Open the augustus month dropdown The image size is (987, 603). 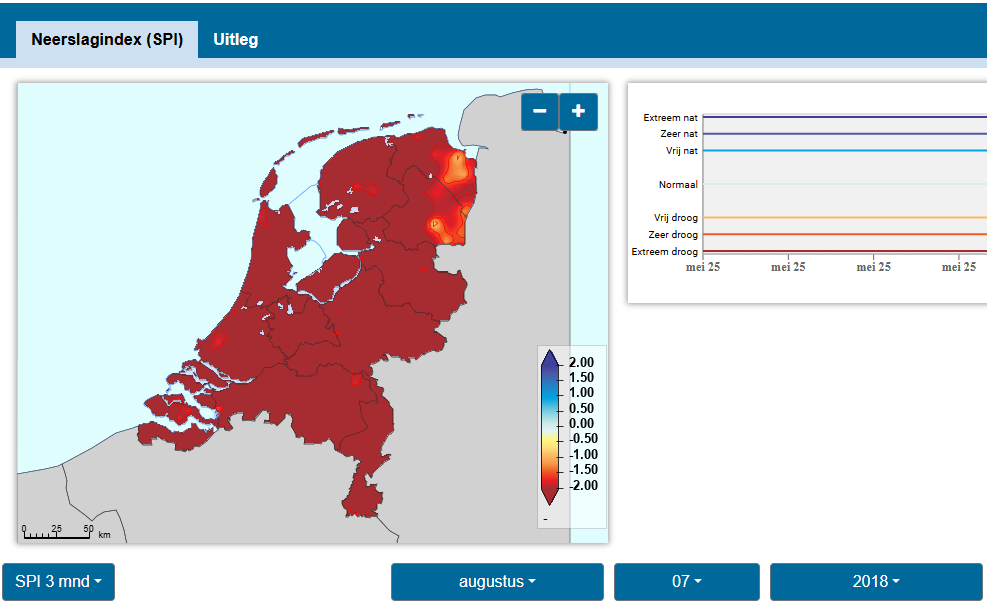[497, 582]
